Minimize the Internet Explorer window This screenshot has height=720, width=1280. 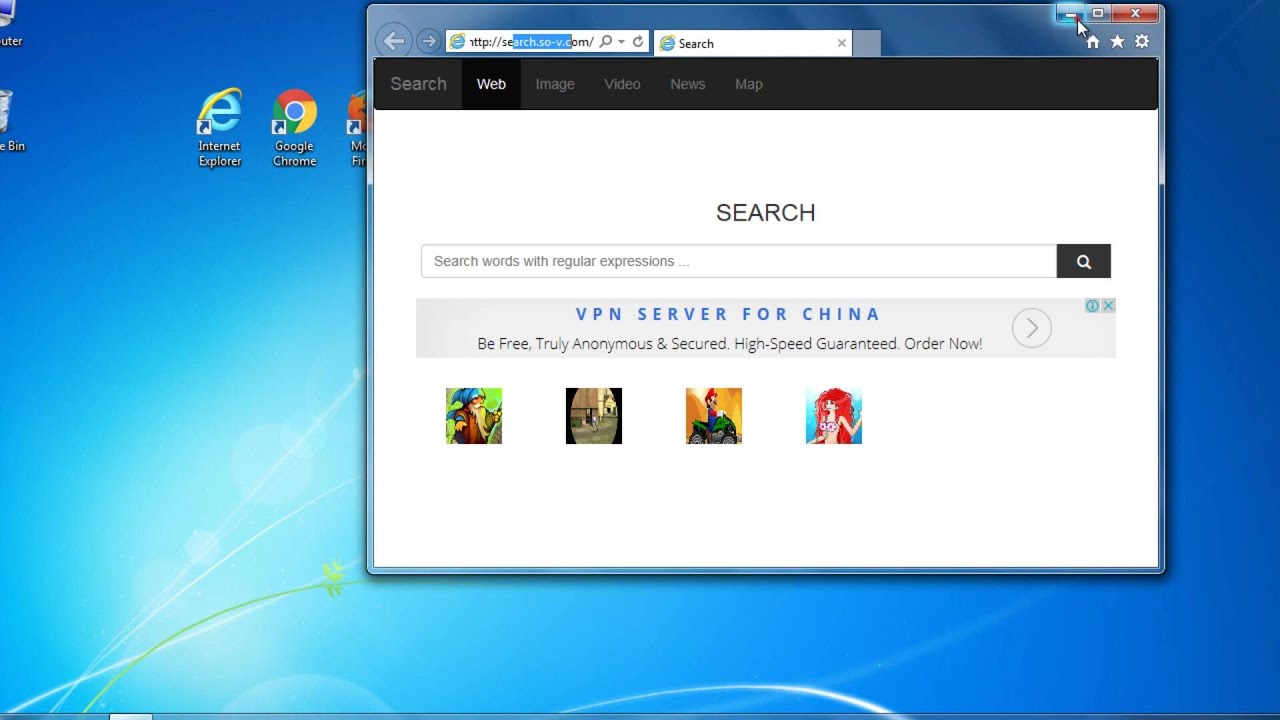pyautogui.click(x=1070, y=13)
